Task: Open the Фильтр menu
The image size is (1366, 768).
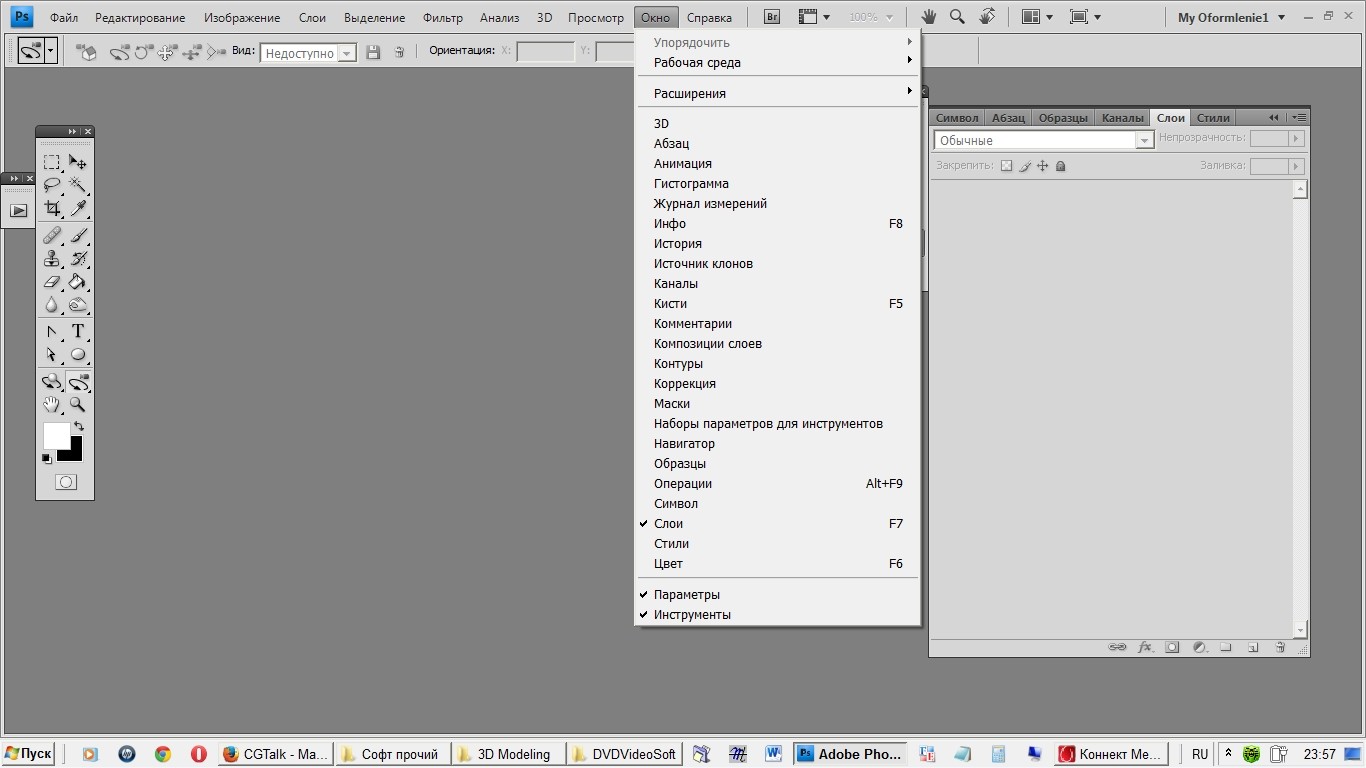Action: click(442, 18)
